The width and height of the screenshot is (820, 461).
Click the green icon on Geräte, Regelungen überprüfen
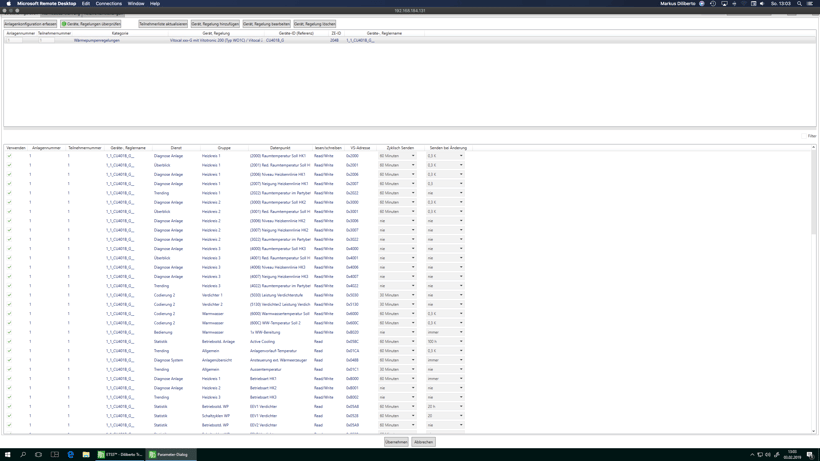[x=64, y=24]
